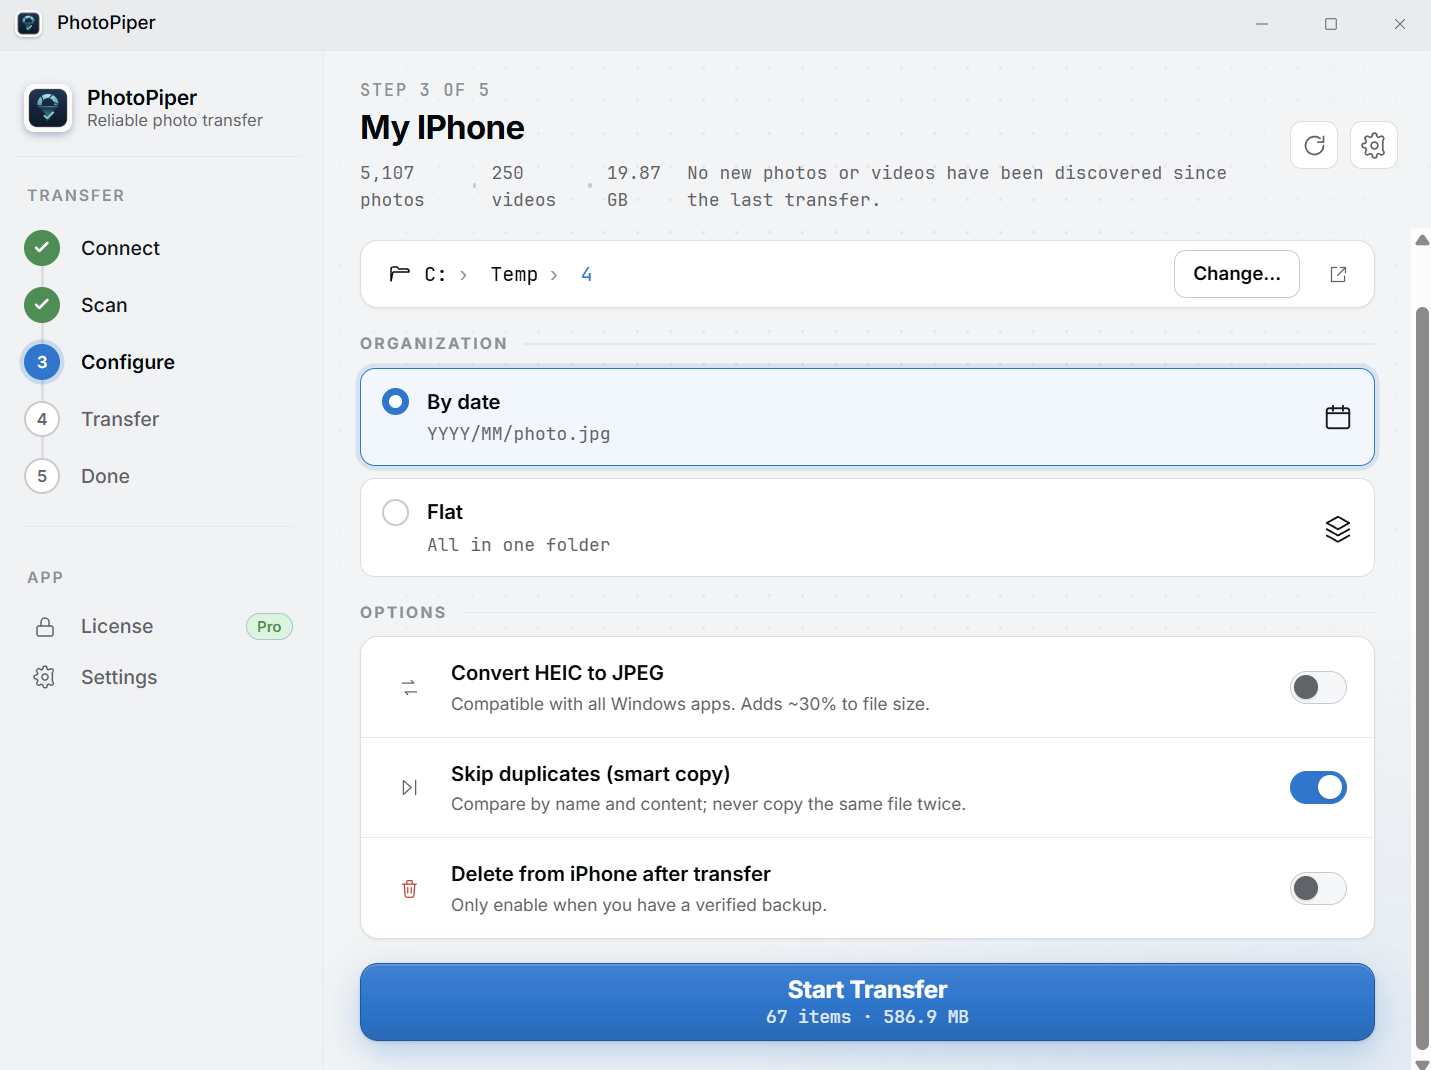Open destination folder with external link icon
Screen dimensions: 1431x1070
coord(1338,274)
